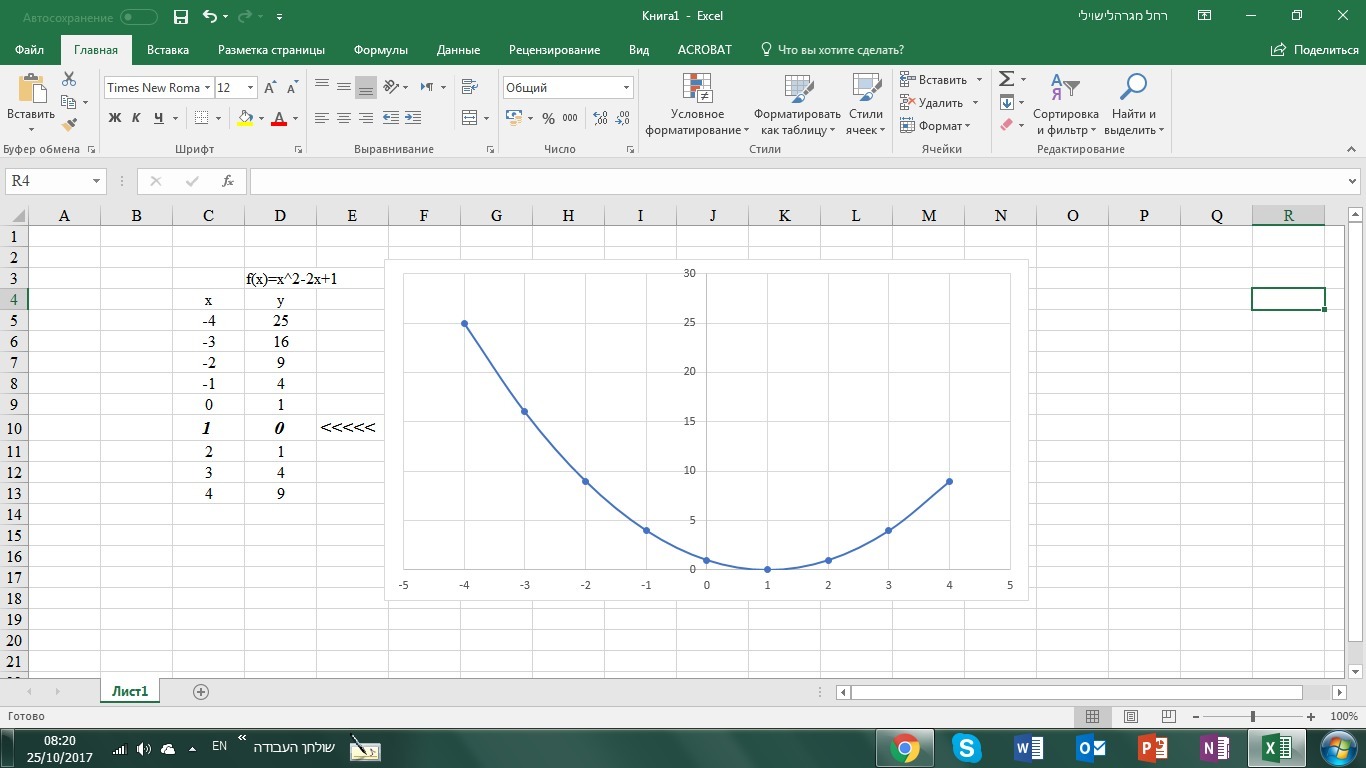This screenshot has width=1366, height=768.
Task: Toggle wrap text
Action: point(470,87)
